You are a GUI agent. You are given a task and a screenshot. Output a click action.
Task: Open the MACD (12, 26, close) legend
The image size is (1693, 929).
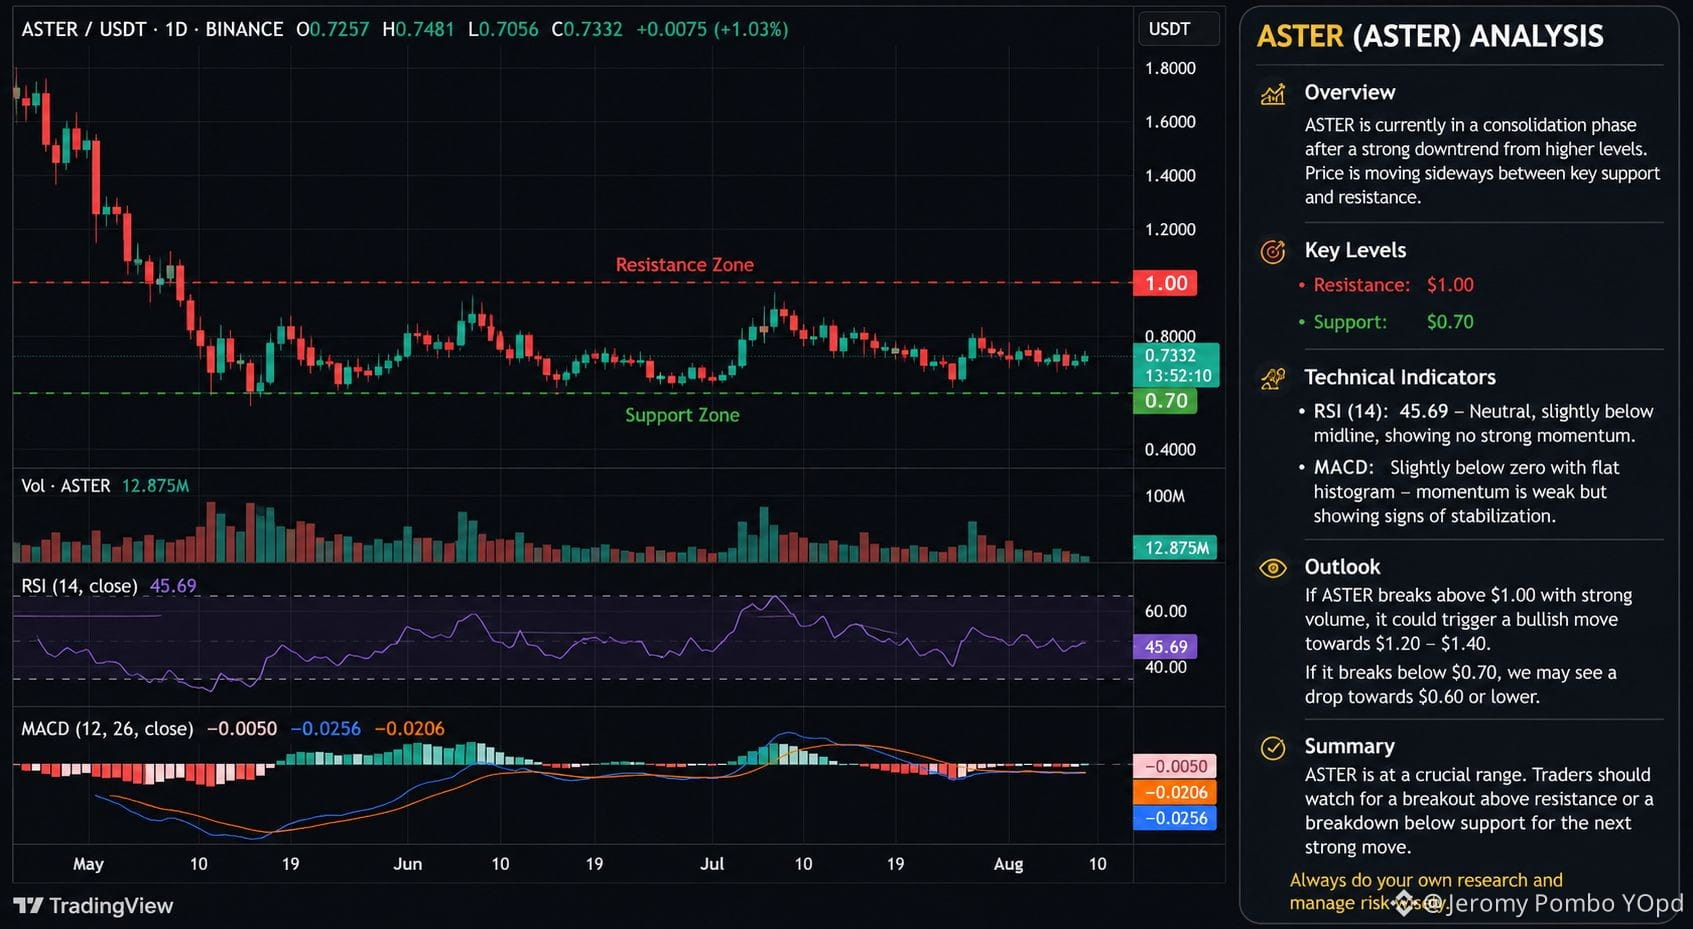107,729
